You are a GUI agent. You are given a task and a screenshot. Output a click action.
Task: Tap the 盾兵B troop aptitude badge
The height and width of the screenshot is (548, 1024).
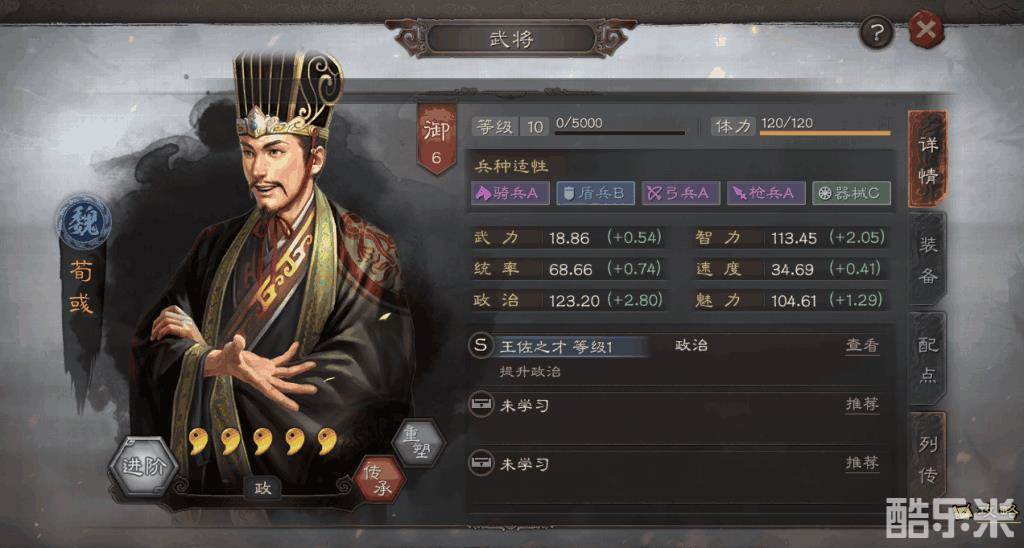tap(595, 193)
